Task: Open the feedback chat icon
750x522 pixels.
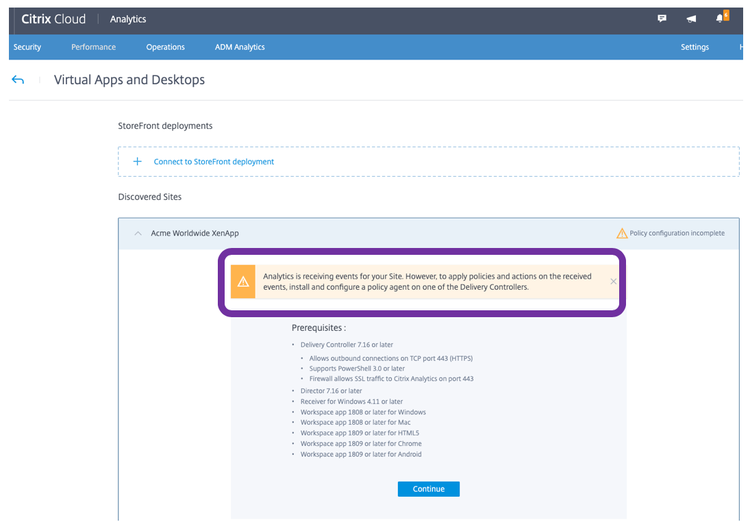Action: coord(662,19)
